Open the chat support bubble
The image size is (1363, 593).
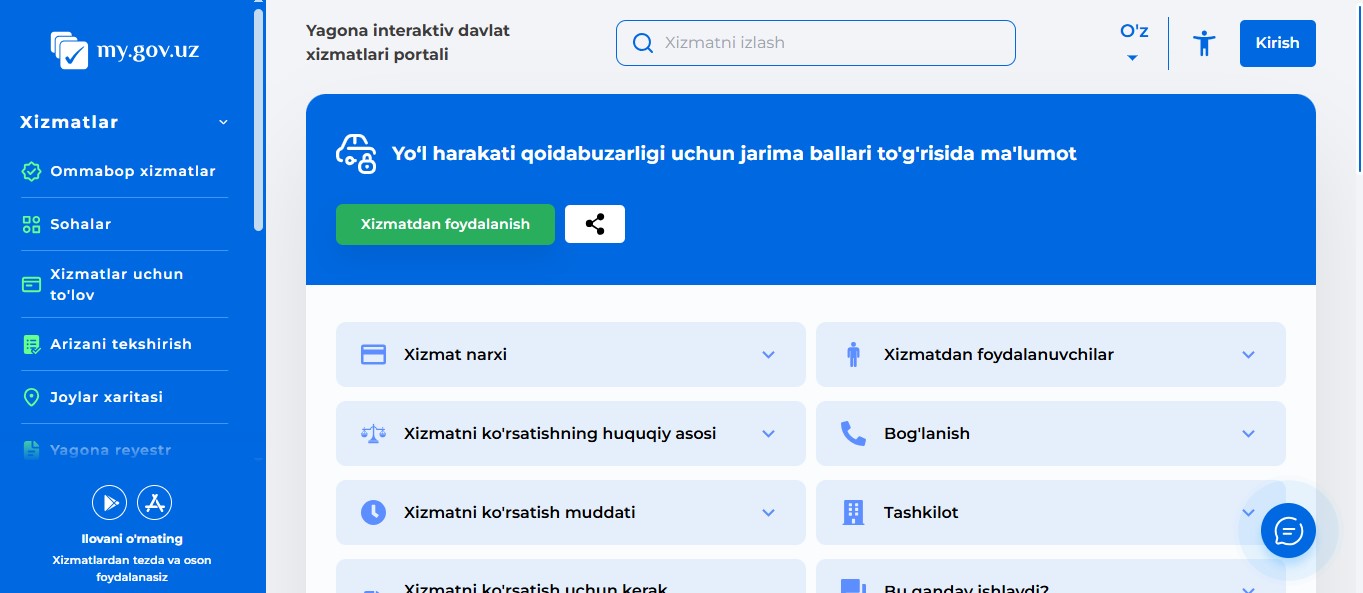click(x=1288, y=530)
